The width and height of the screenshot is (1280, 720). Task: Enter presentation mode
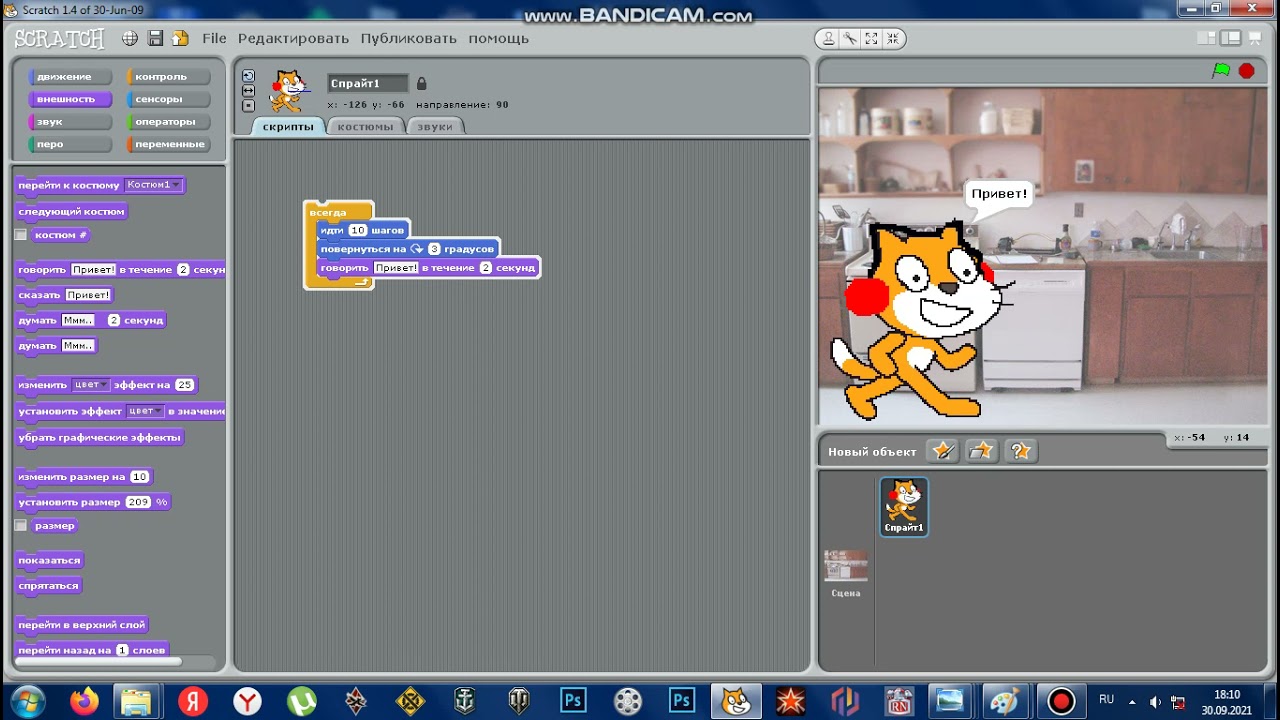[x=1256, y=38]
